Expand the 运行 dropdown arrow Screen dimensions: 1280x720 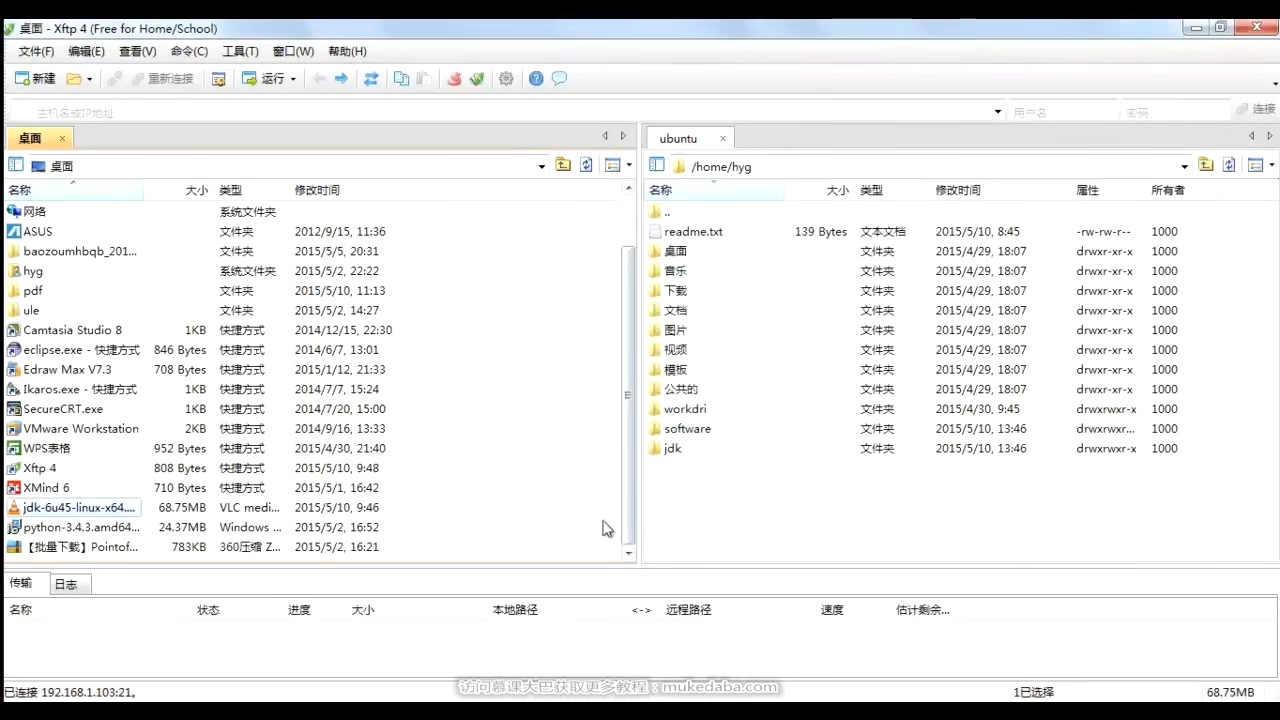pyautogui.click(x=293, y=79)
